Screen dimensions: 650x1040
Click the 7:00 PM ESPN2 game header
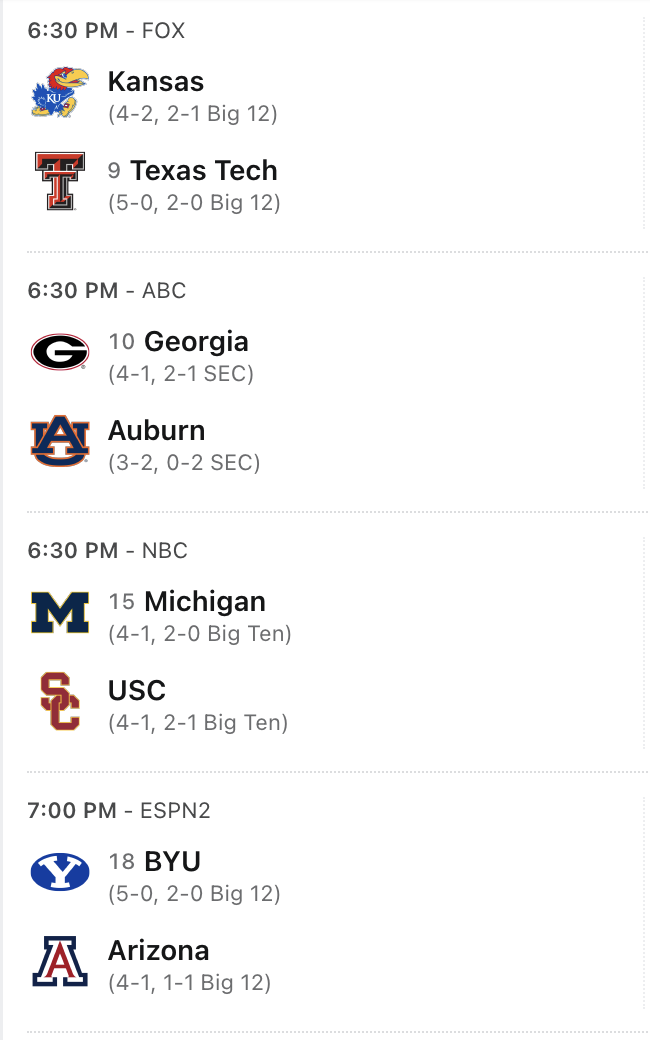tap(118, 811)
